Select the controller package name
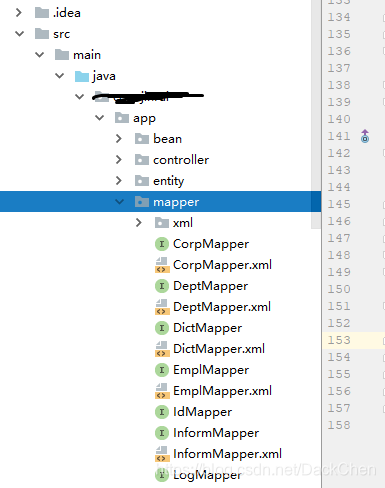The width and height of the screenshot is (385, 488). [181, 160]
